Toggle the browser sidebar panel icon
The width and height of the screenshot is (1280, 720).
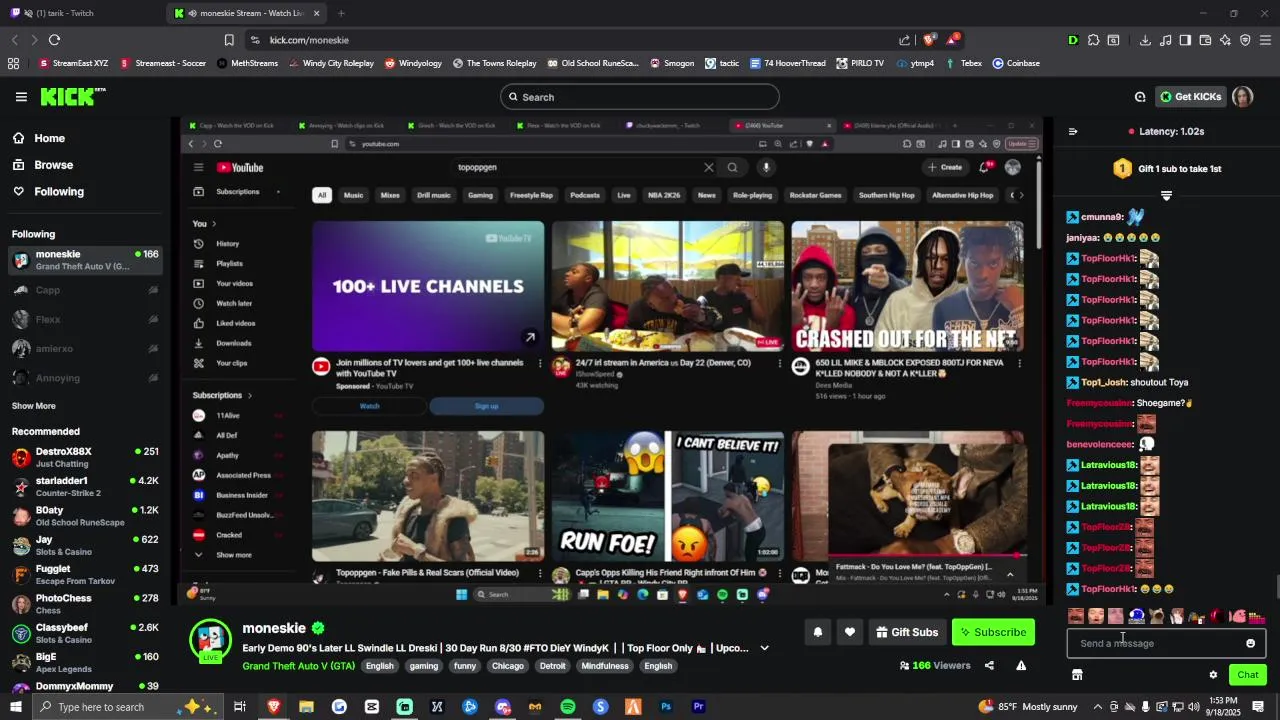(x=1185, y=40)
